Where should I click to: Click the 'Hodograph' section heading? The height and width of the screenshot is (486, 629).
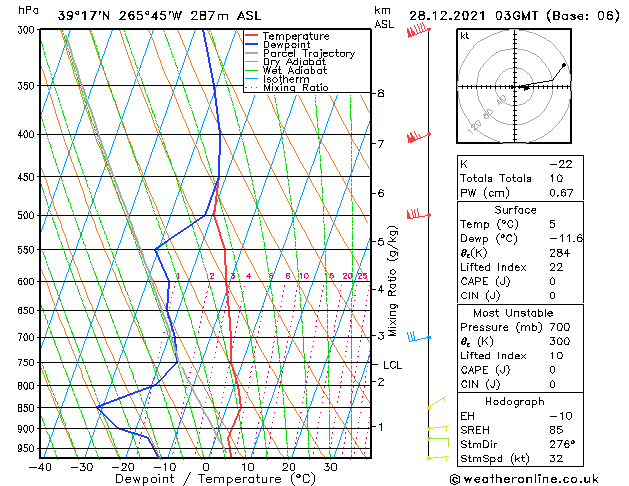(x=515, y=402)
